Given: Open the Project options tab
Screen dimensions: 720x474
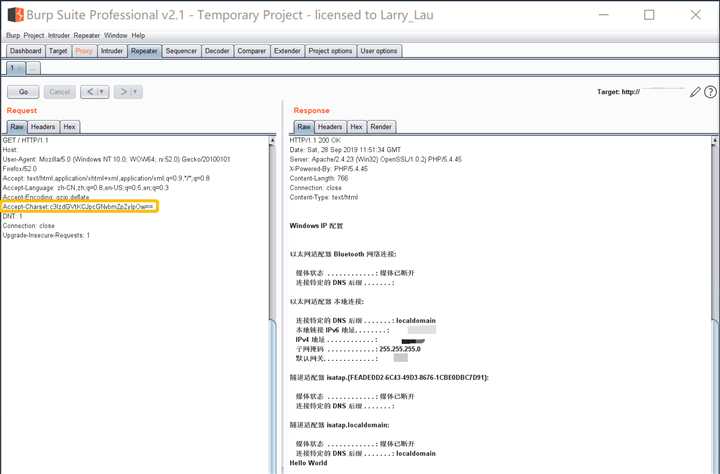Looking at the screenshot, I should (330, 51).
